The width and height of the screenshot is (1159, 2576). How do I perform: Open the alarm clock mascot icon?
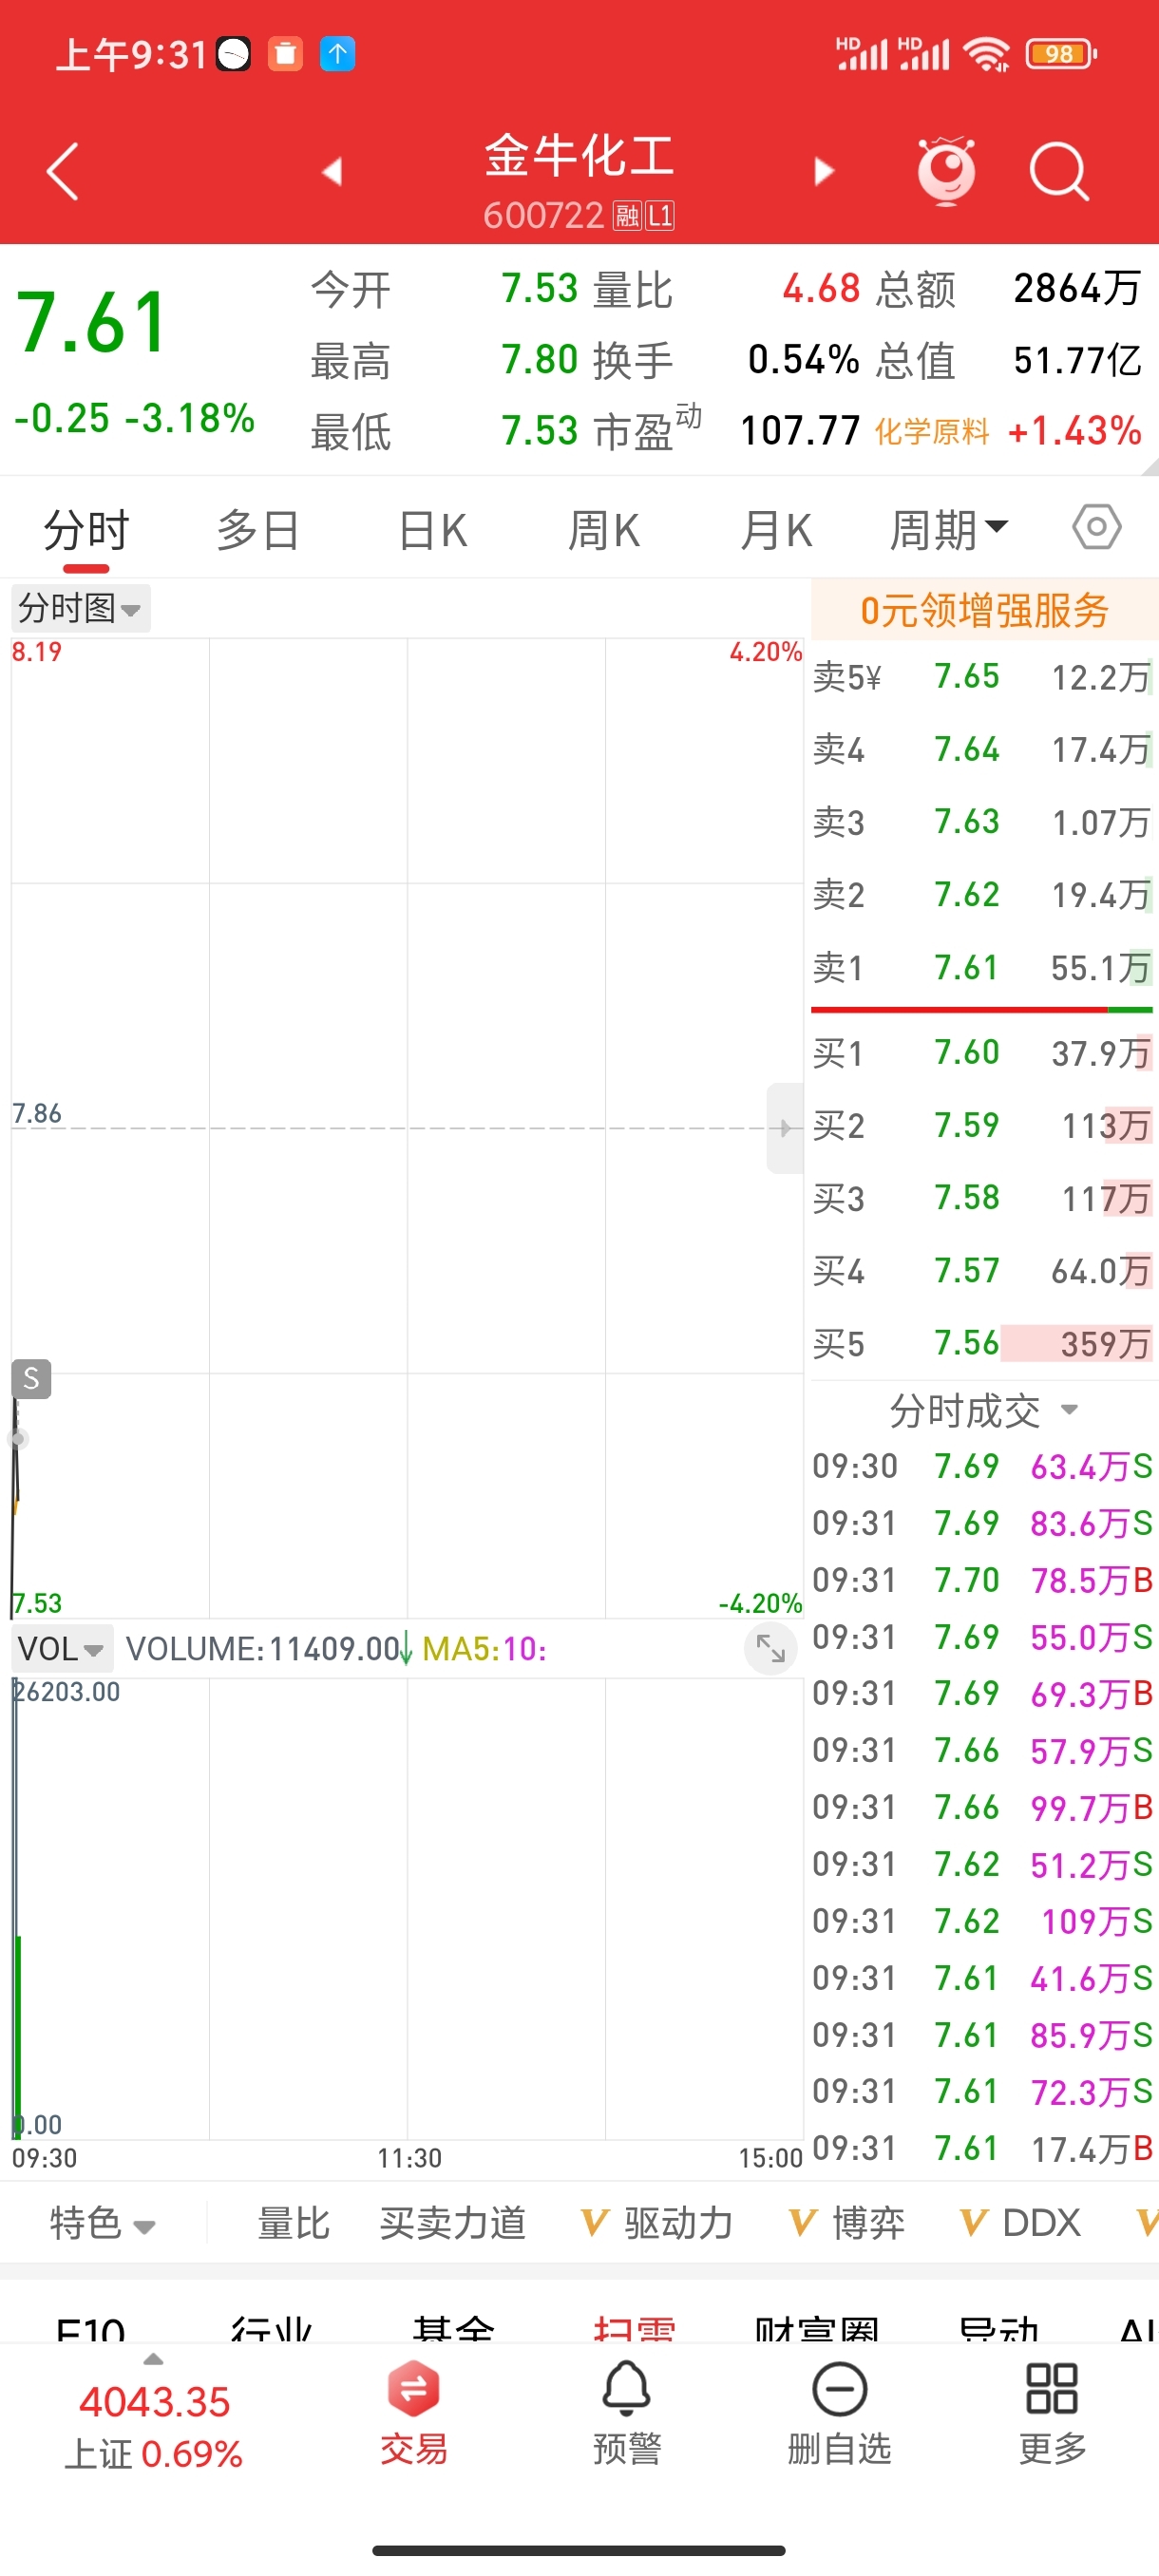[946, 171]
